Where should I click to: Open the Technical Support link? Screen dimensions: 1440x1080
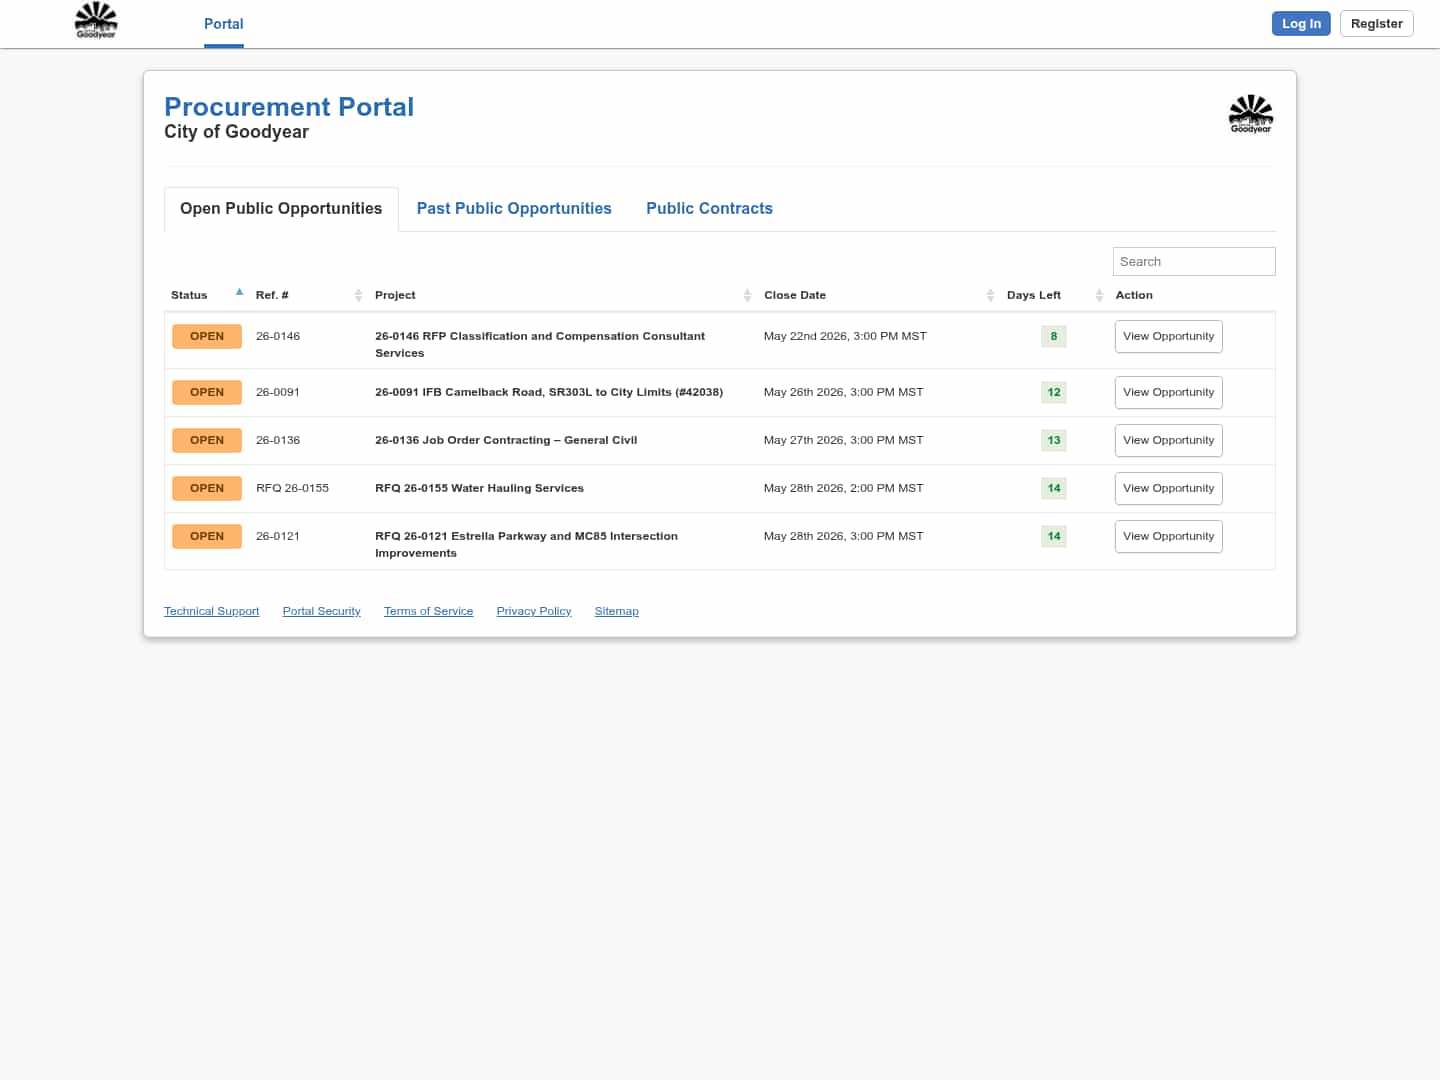tap(211, 611)
